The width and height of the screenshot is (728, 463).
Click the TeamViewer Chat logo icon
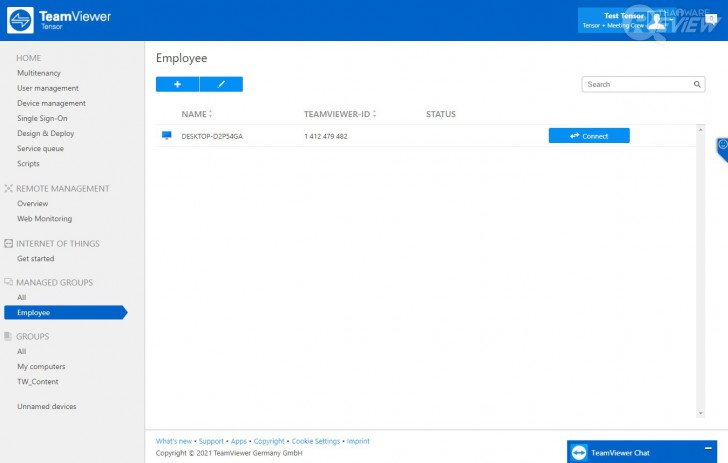coord(579,452)
